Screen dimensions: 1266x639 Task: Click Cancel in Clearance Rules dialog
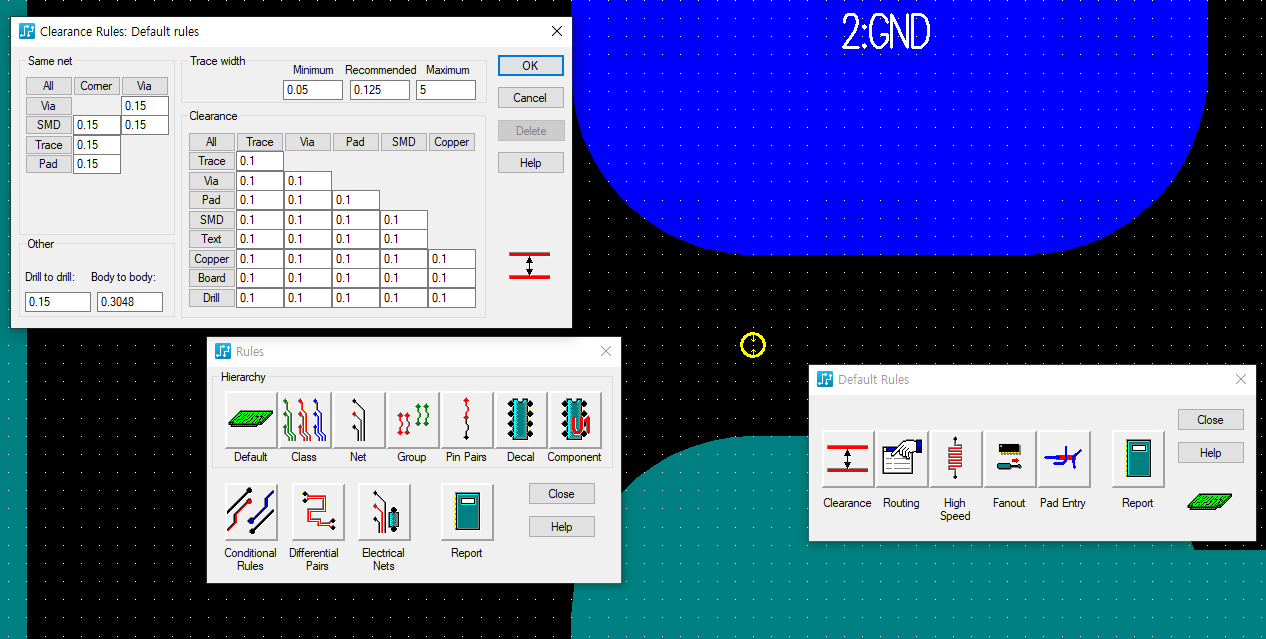click(530, 98)
